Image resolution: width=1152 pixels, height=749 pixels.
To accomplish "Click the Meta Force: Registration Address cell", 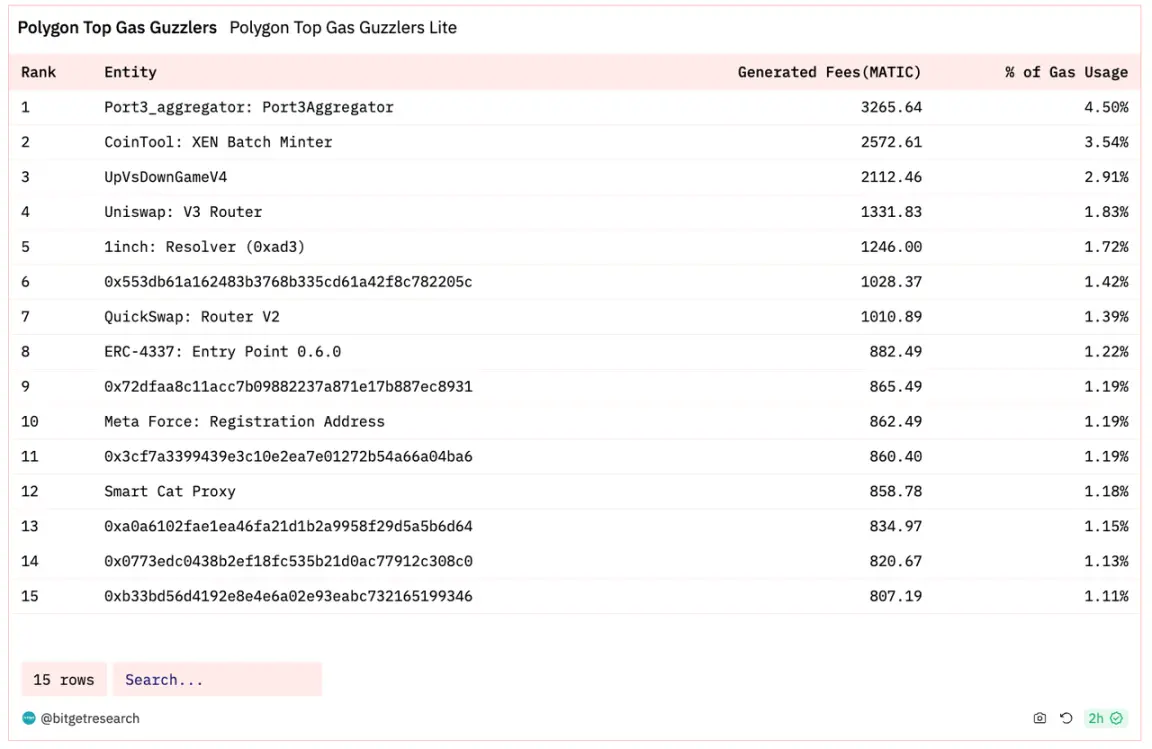I will click(x=244, y=421).
